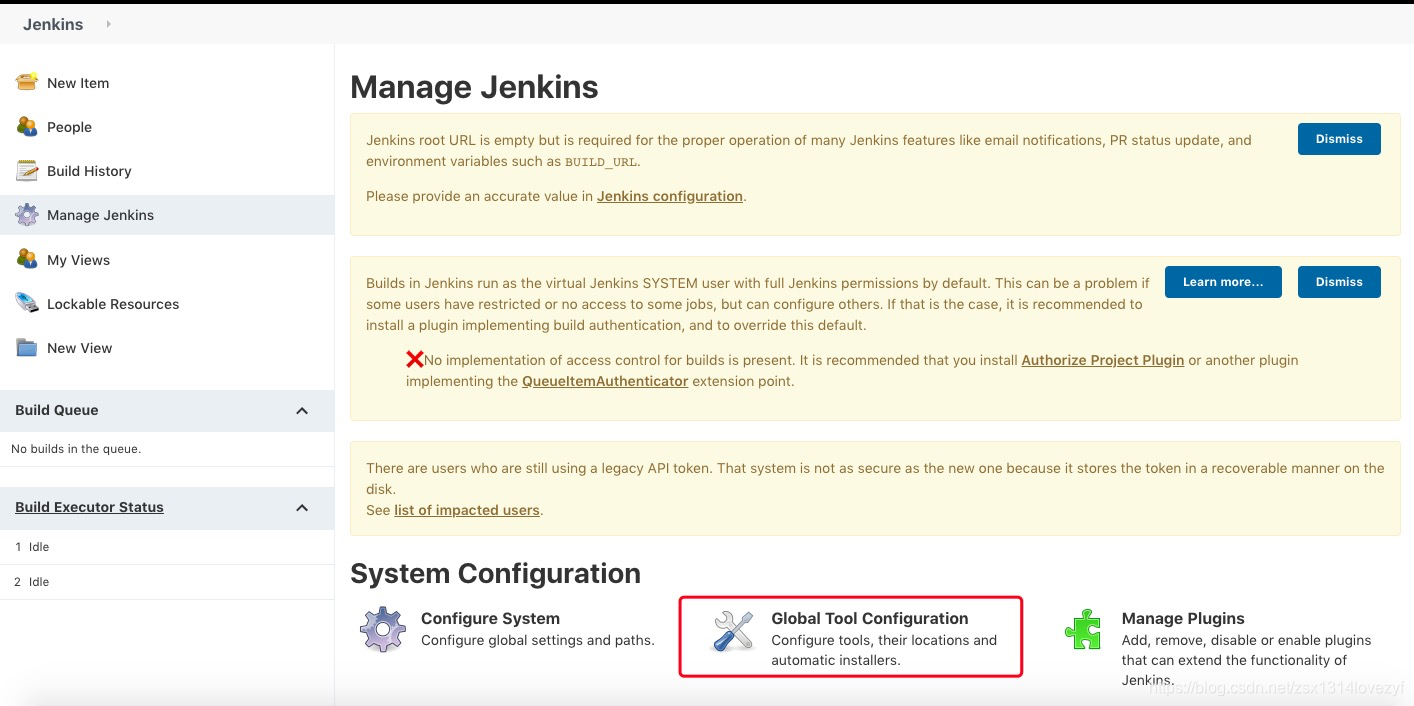The image size is (1414, 706).
Task: Click the Build History notepad icon
Action: pos(27,171)
